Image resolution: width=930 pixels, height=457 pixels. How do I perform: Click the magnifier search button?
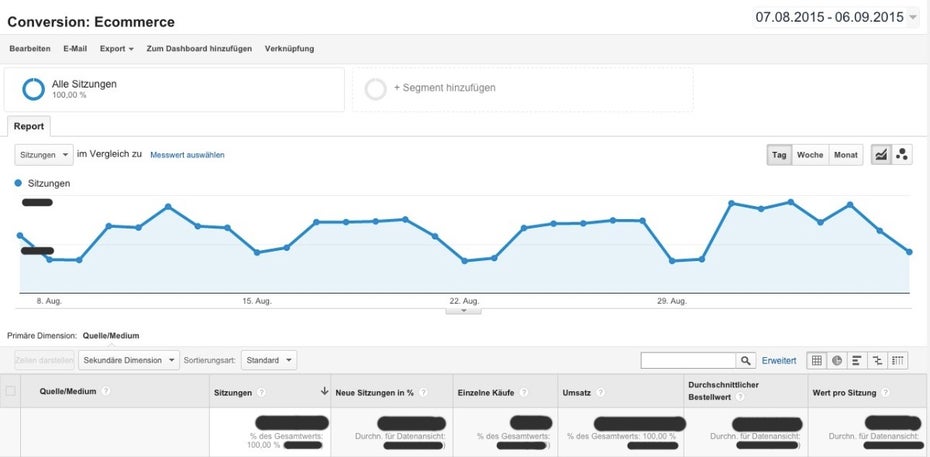click(x=746, y=360)
